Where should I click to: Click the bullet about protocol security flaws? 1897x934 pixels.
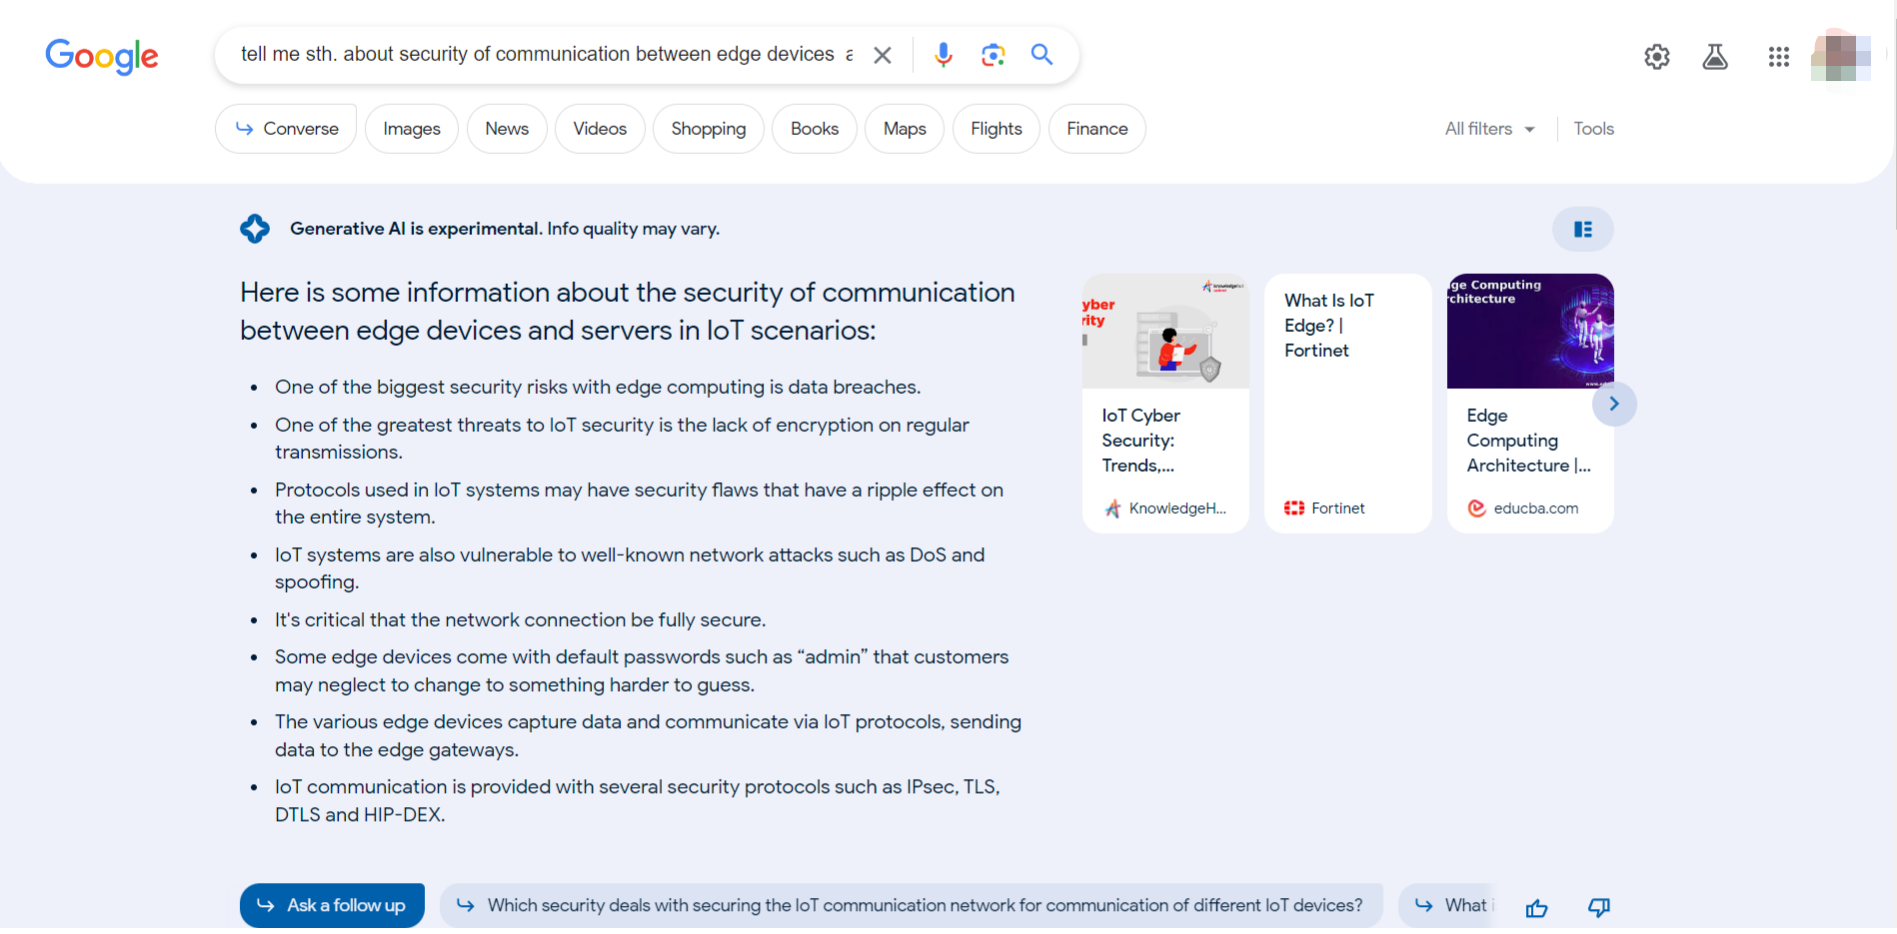639,503
